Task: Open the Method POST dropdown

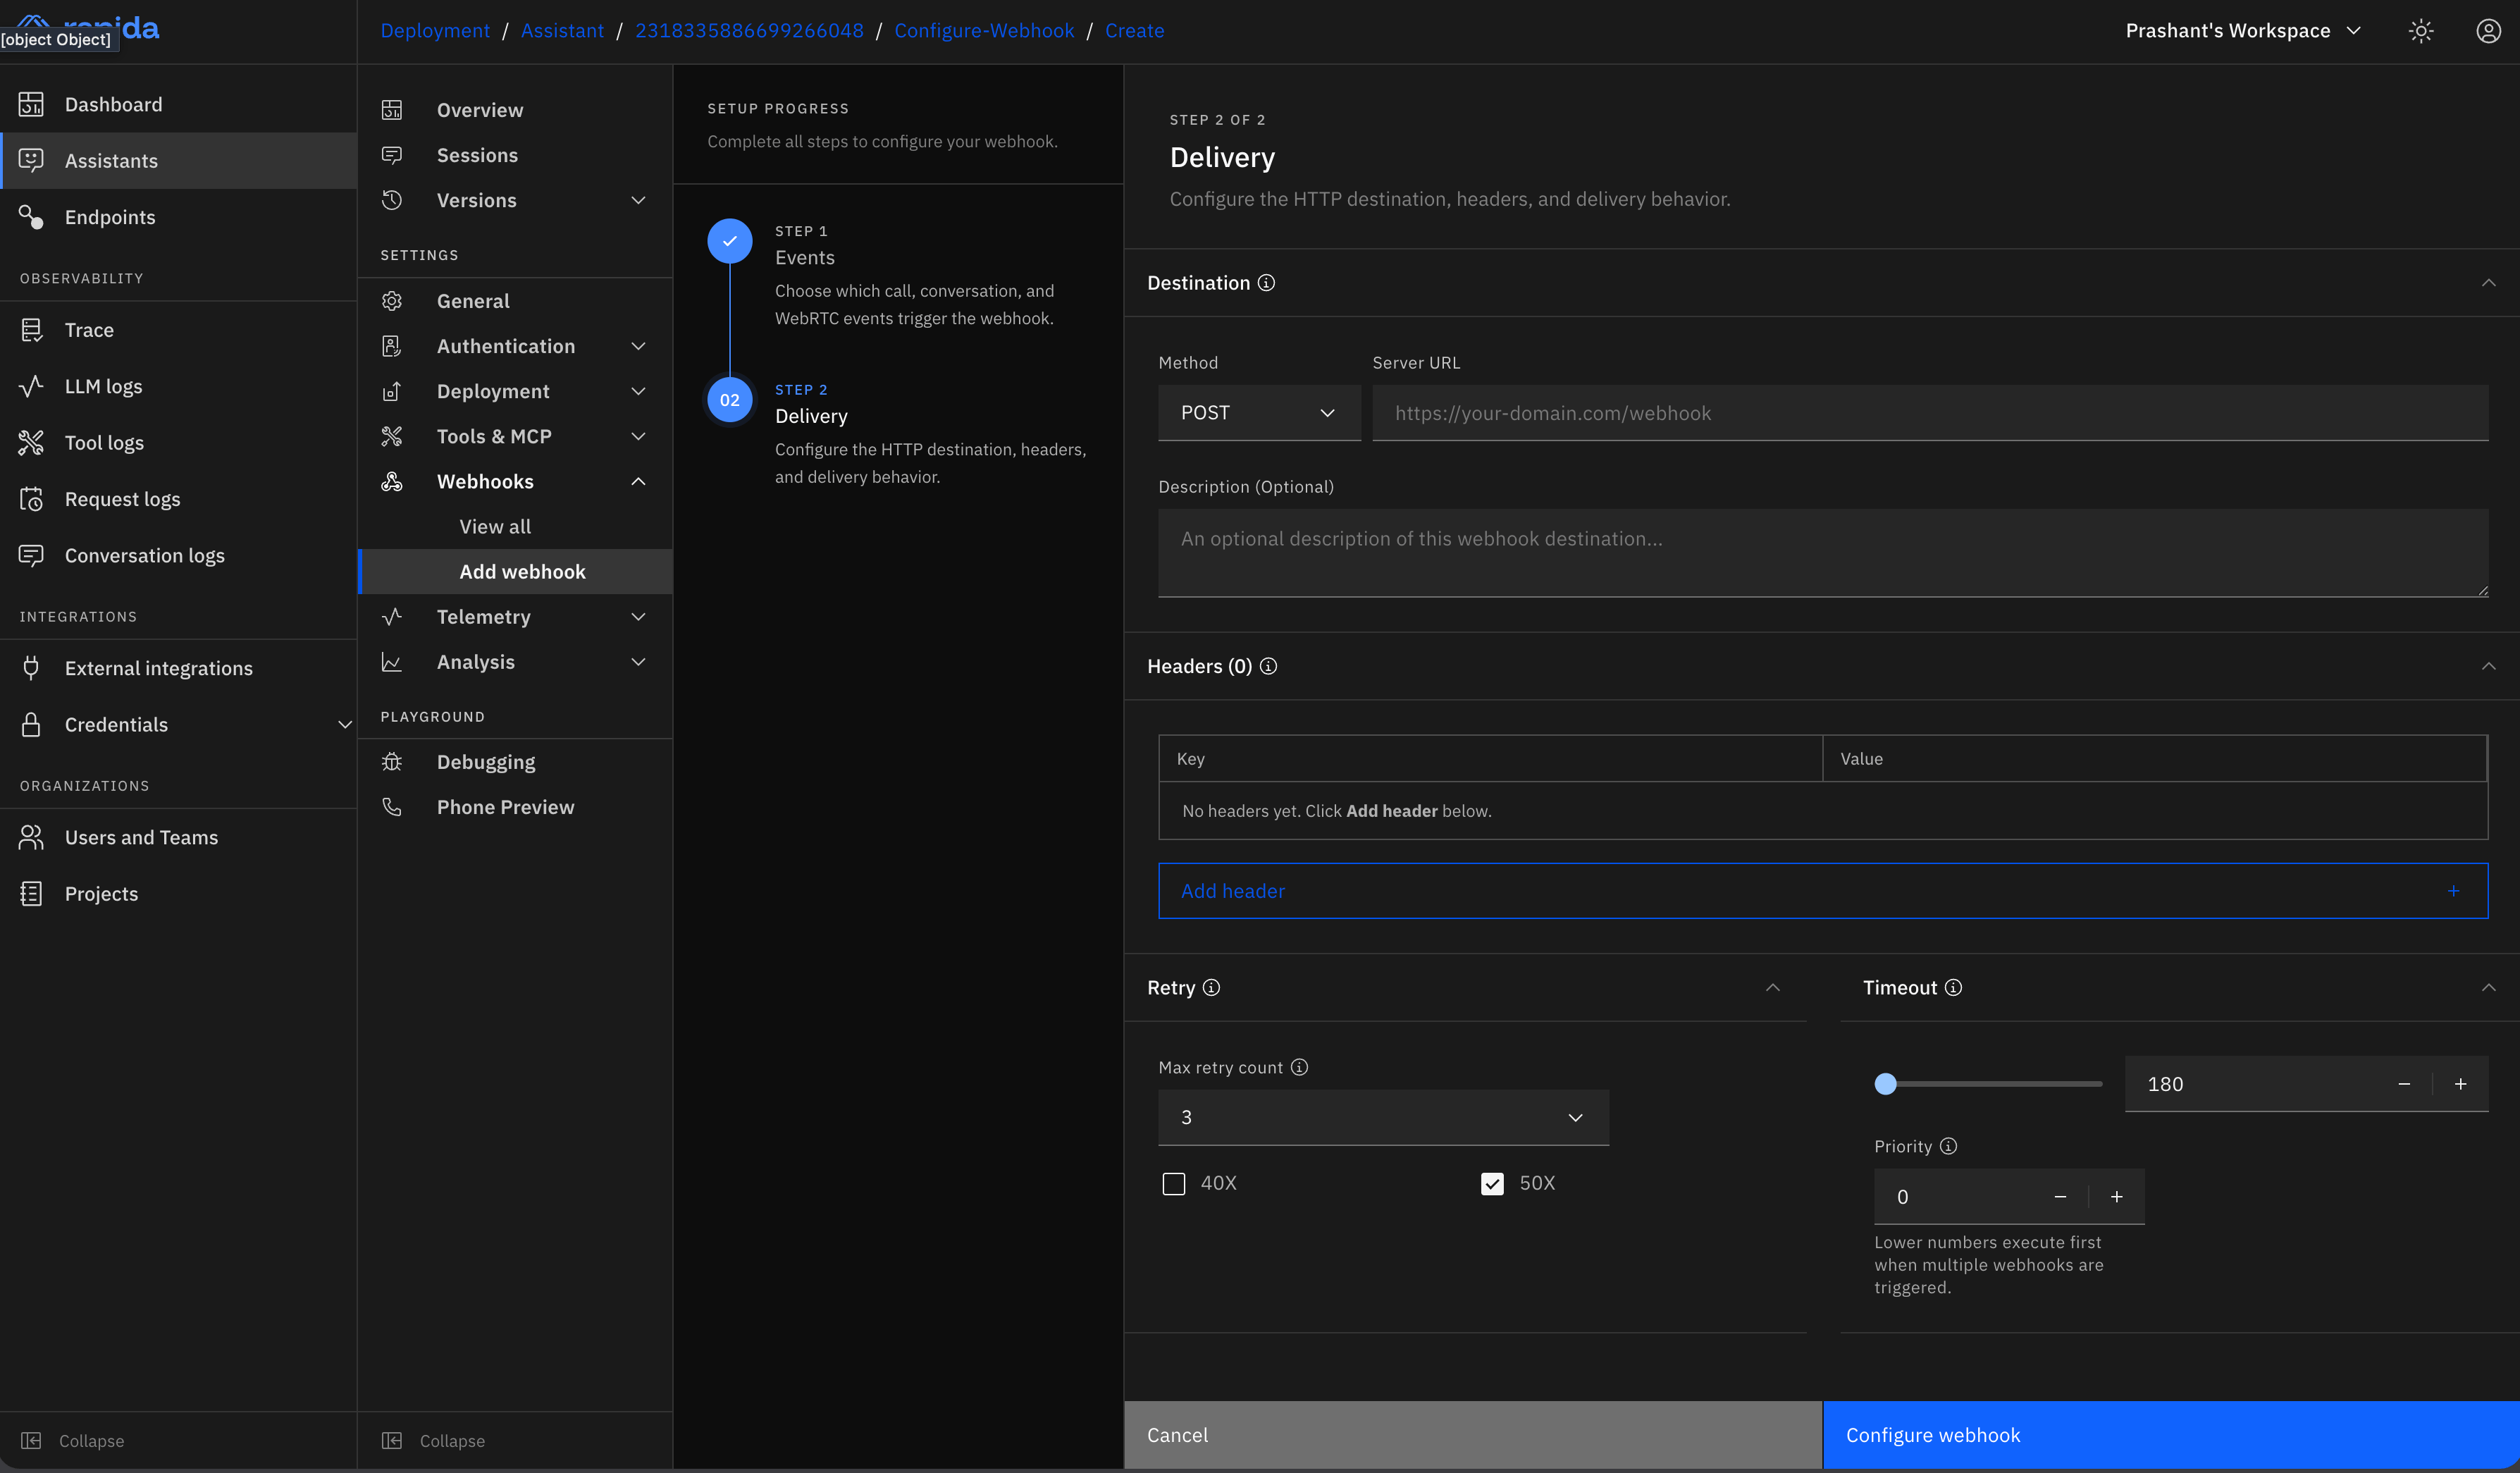Action: click(x=1259, y=413)
